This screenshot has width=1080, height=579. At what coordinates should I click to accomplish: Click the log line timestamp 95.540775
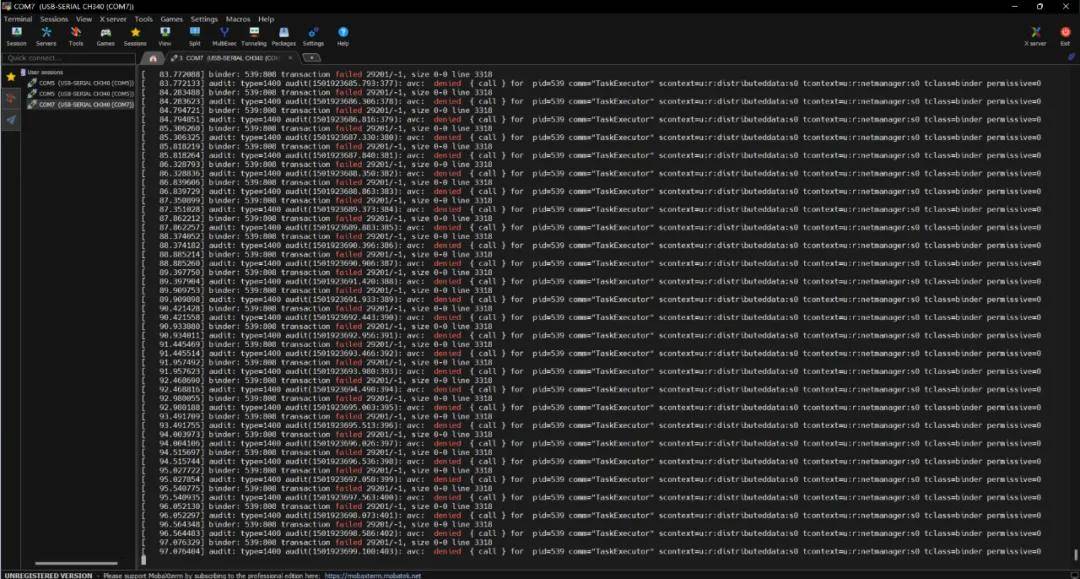[180, 488]
